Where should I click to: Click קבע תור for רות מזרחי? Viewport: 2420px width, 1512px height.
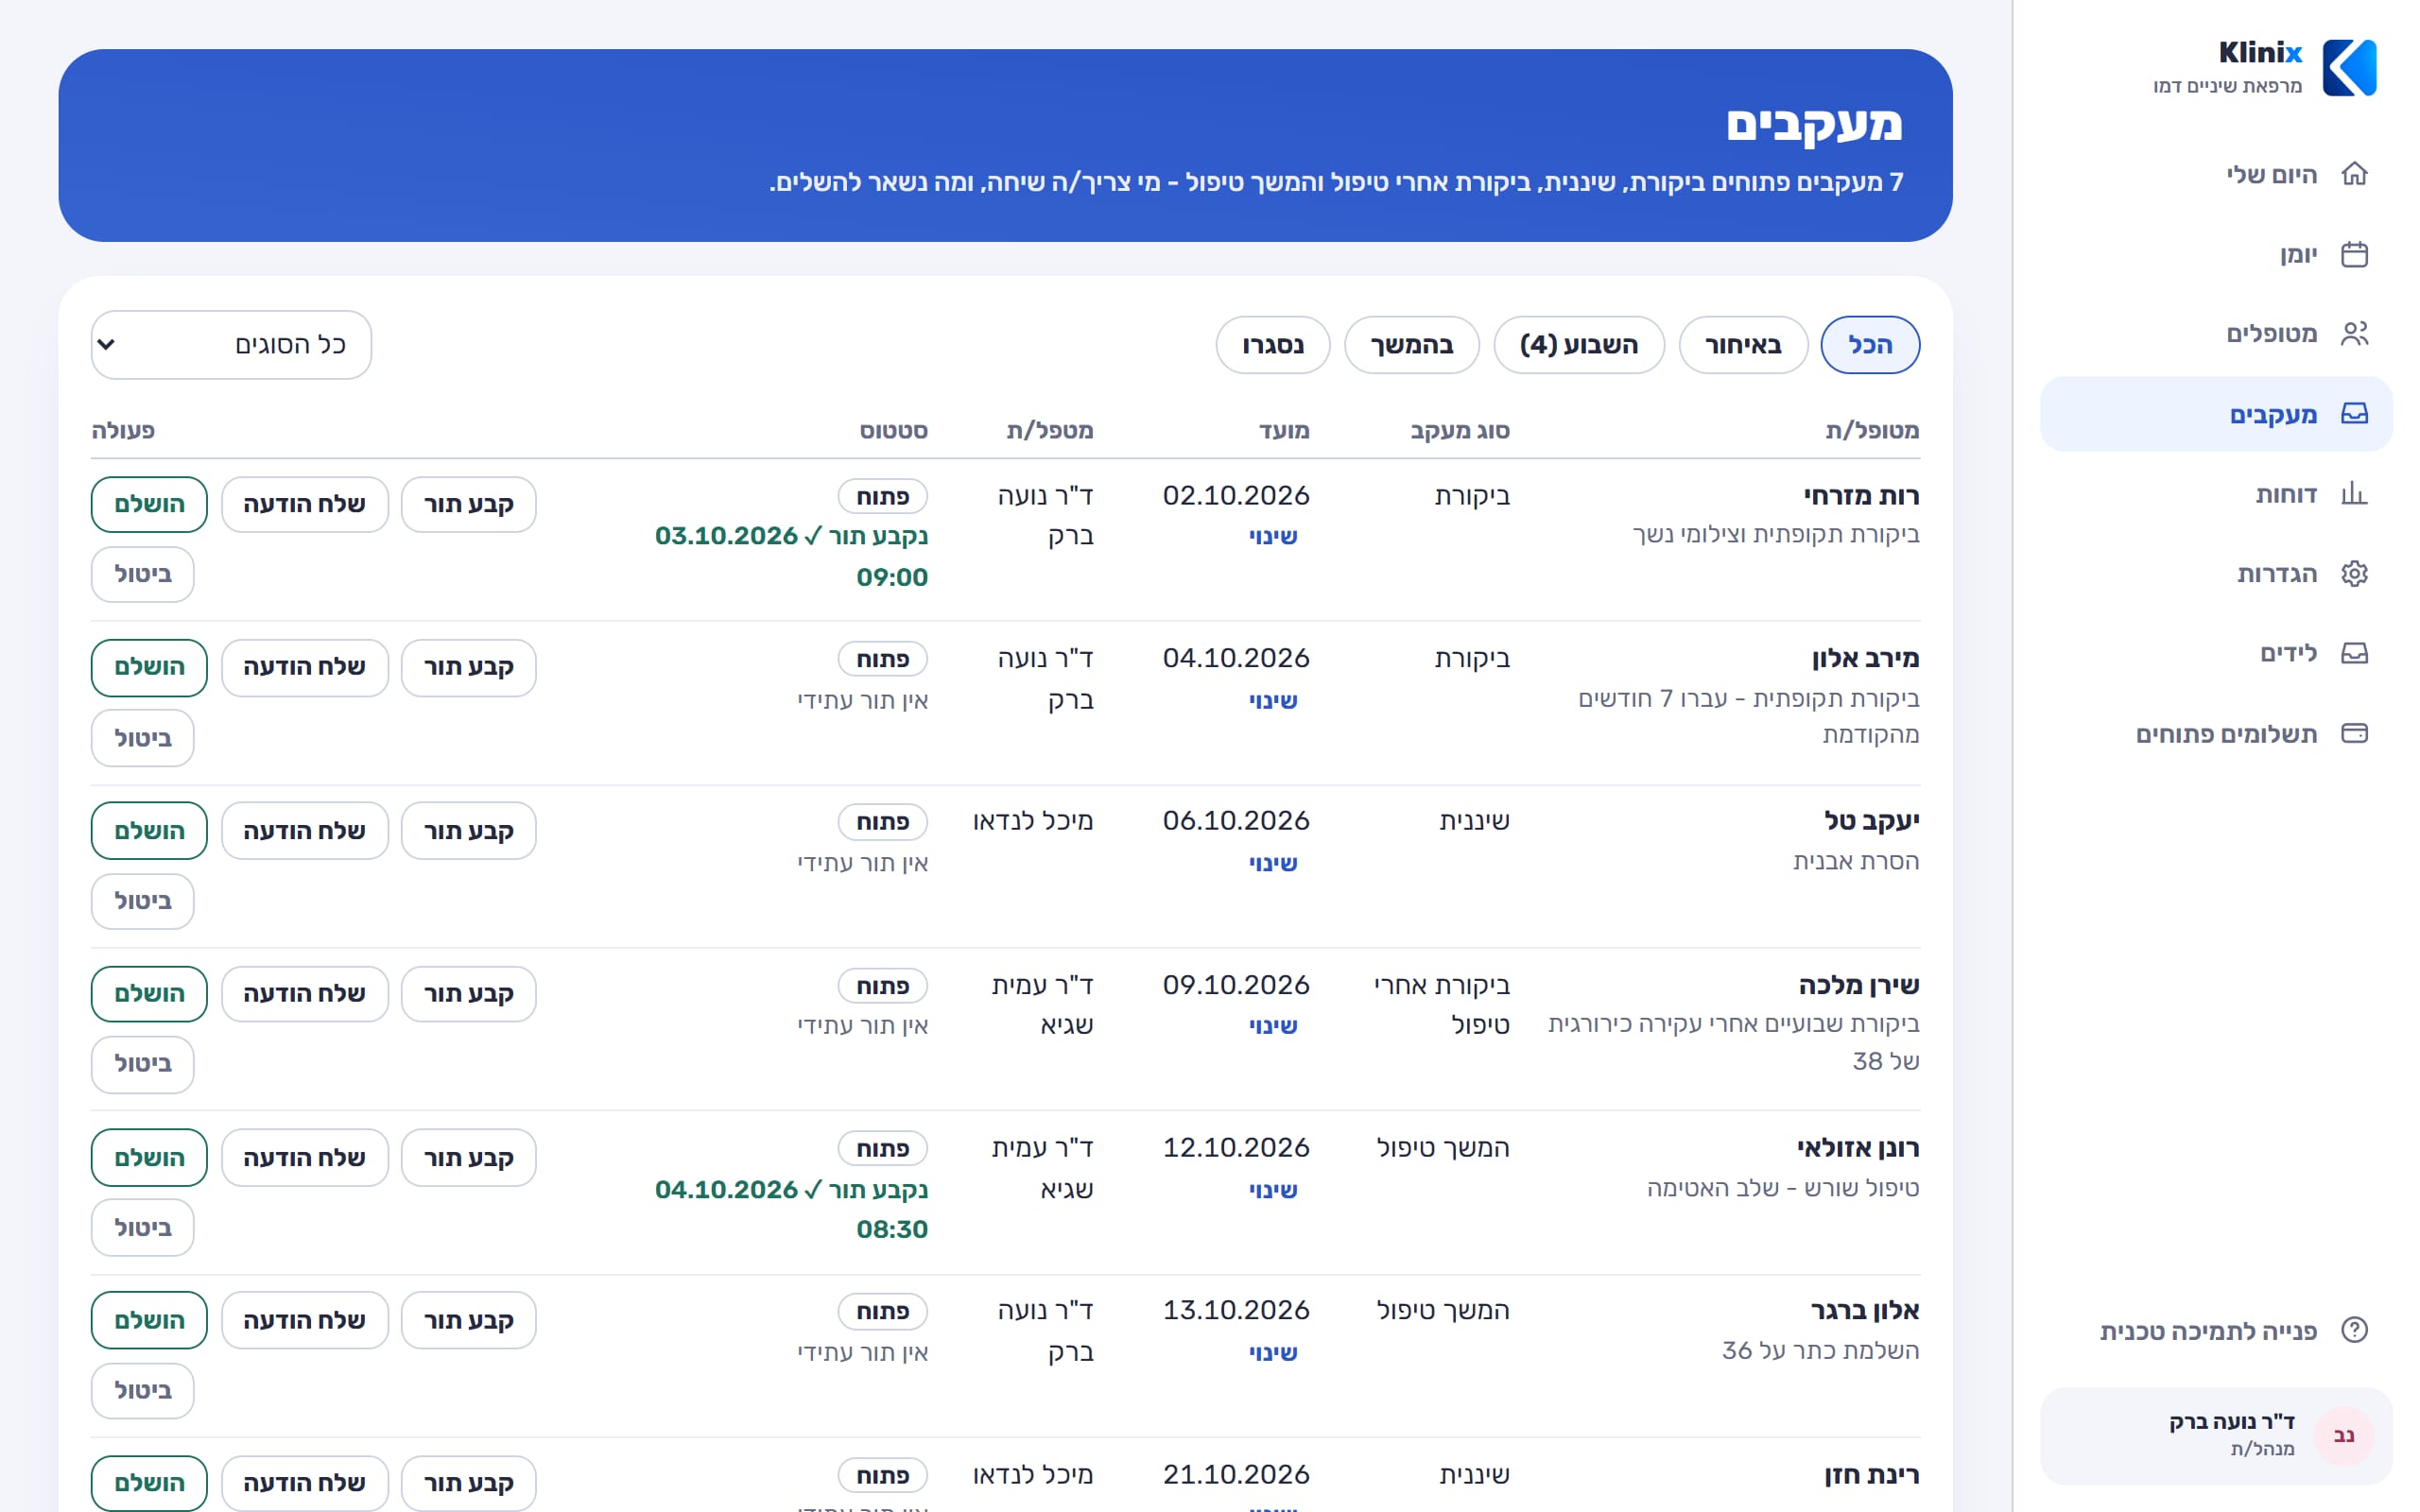(469, 504)
